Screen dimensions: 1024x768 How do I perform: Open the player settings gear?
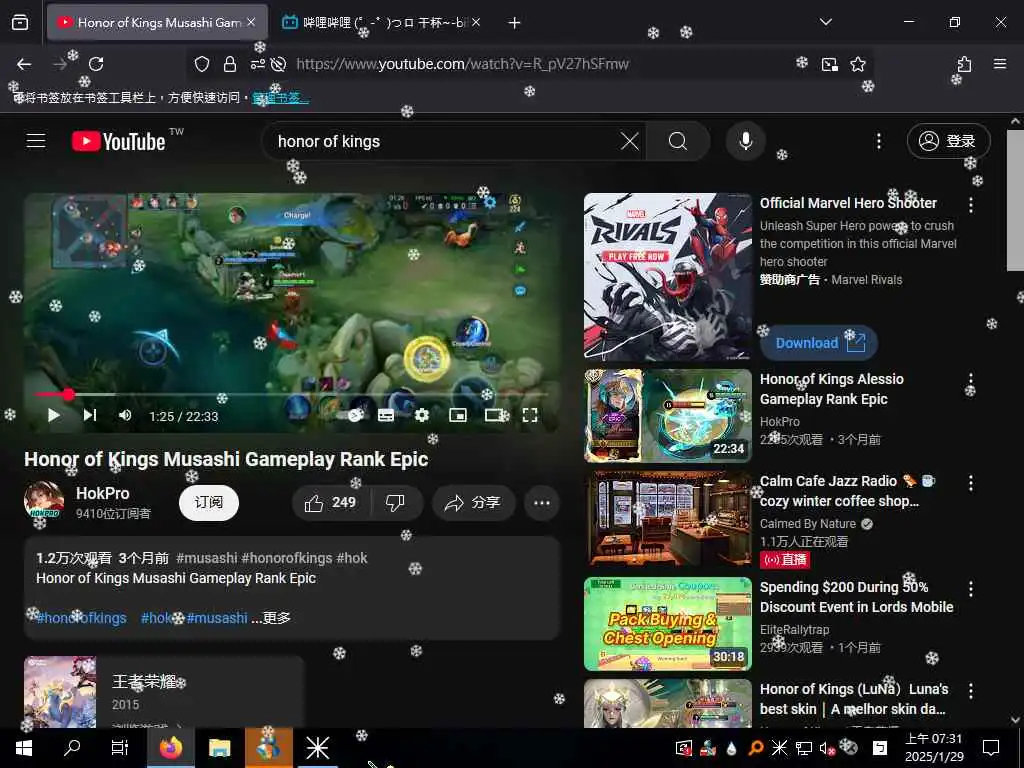coord(422,415)
